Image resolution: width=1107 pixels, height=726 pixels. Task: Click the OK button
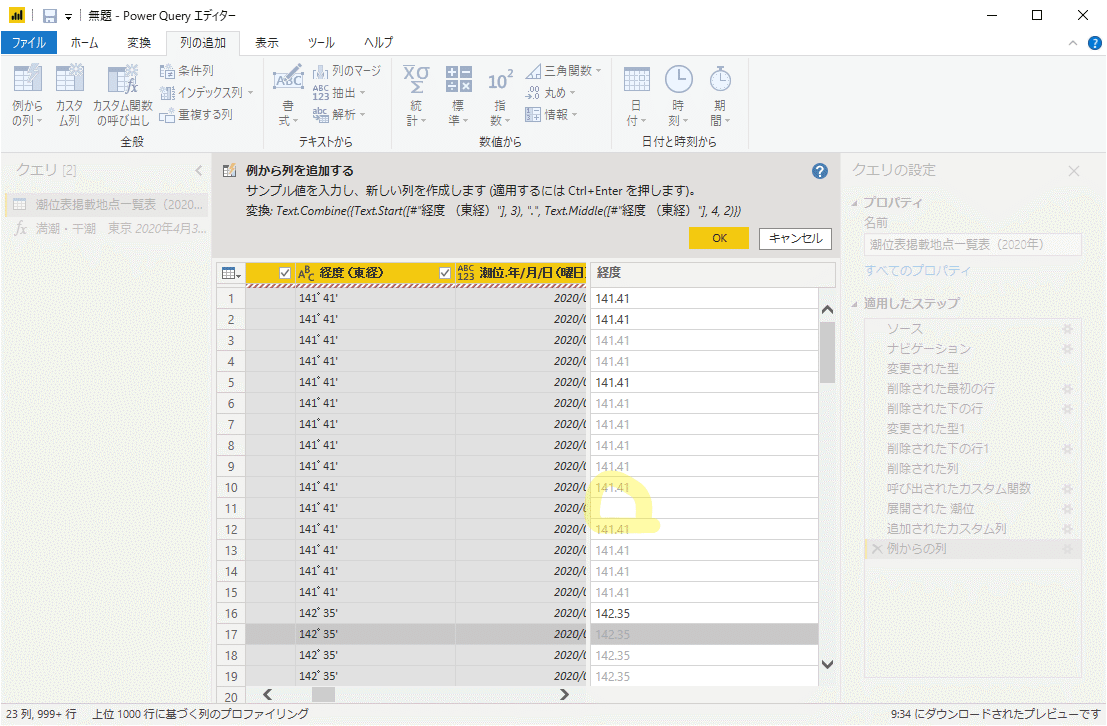(x=719, y=238)
